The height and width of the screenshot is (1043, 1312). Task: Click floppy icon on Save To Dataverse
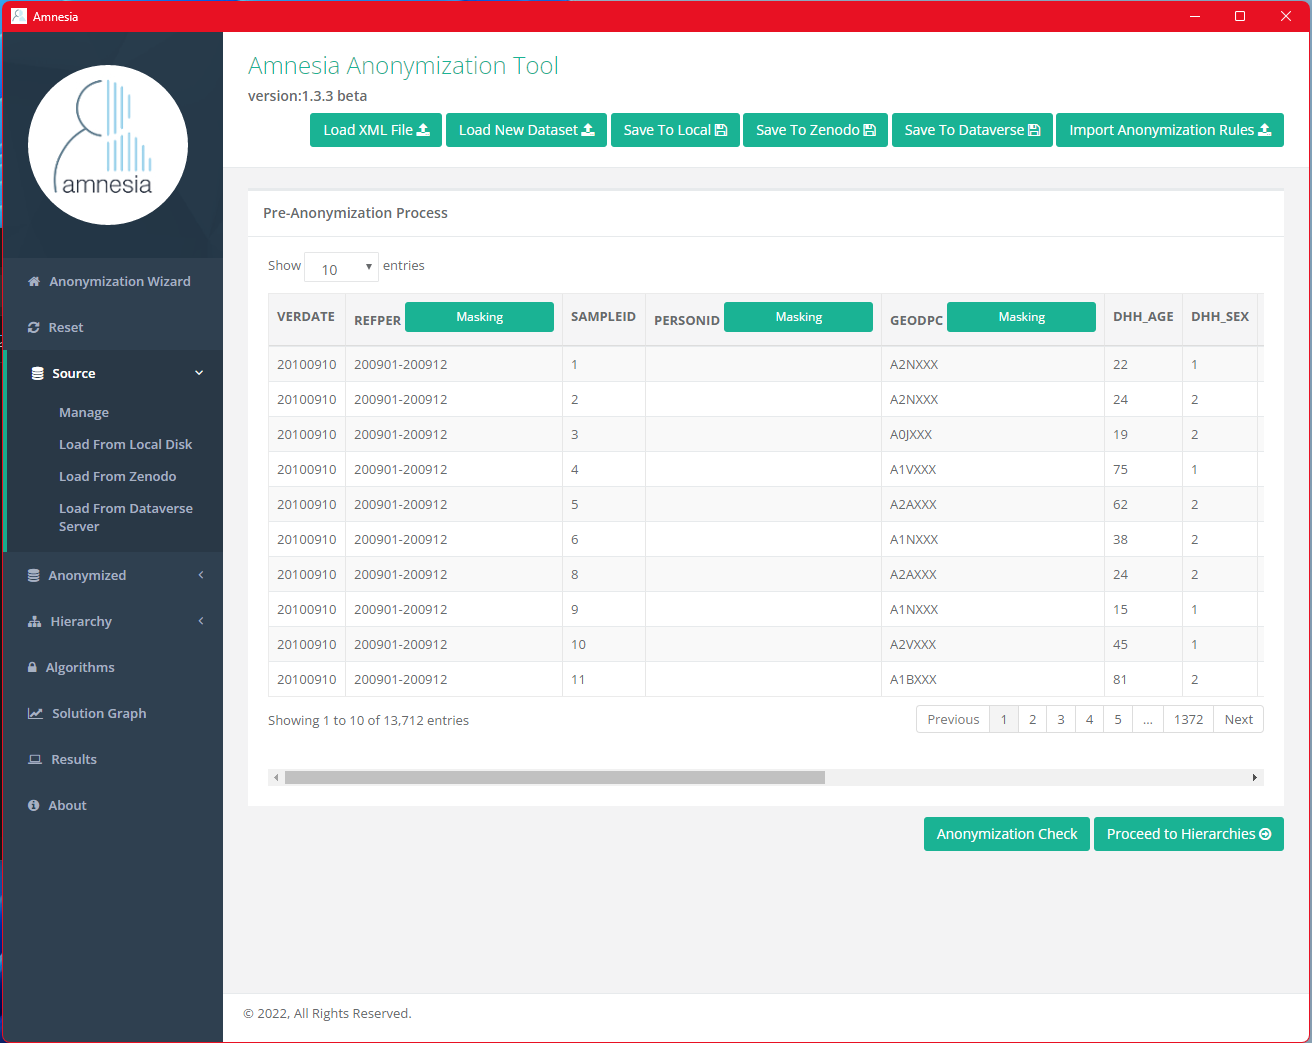(1034, 130)
